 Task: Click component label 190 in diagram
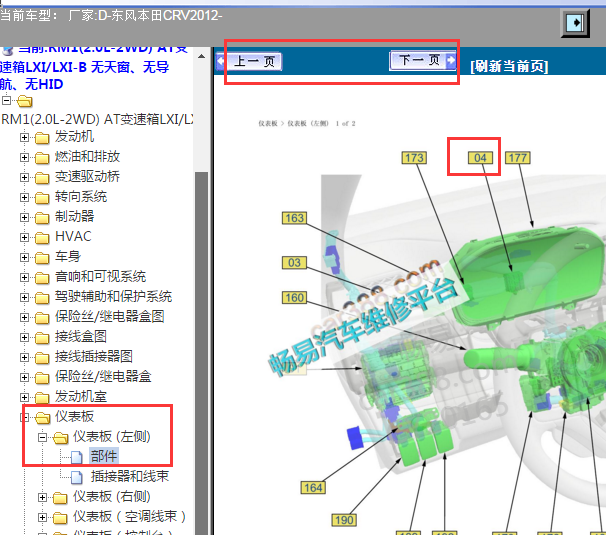pos(344,520)
